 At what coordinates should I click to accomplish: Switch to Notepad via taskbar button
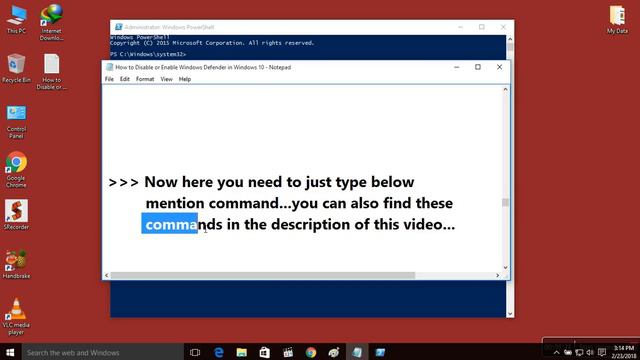pos(357,352)
